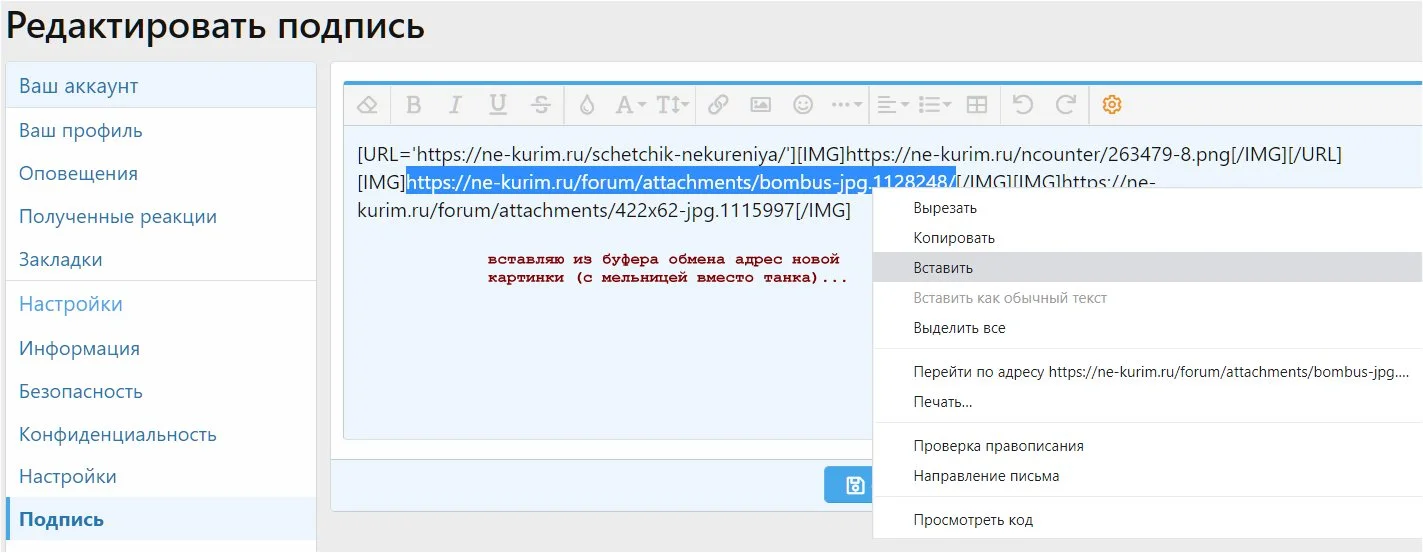
Task: Toggle underline formatting
Action: [x=498, y=104]
